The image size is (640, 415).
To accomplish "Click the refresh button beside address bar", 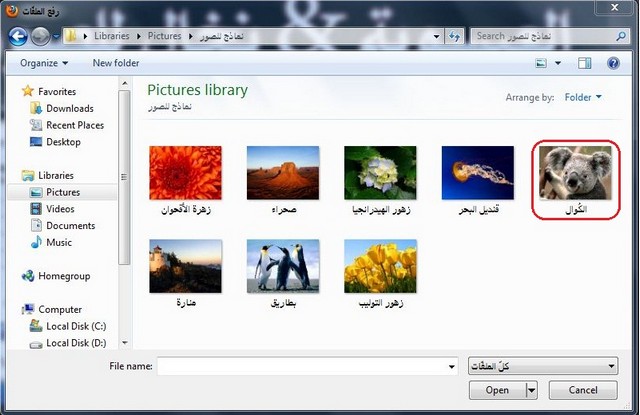I will [x=454, y=36].
